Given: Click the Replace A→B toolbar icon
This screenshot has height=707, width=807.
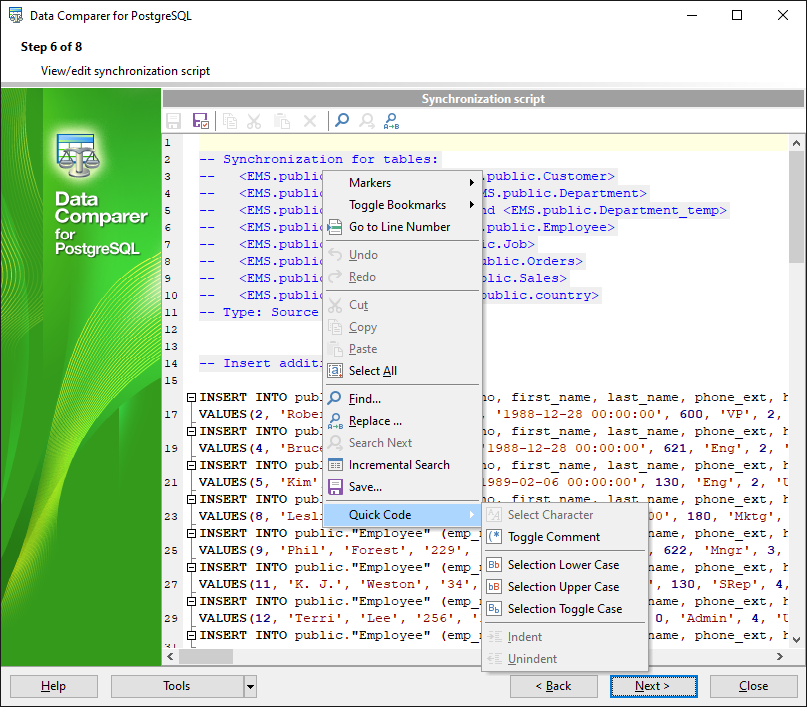Looking at the screenshot, I should [x=392, y=121].
